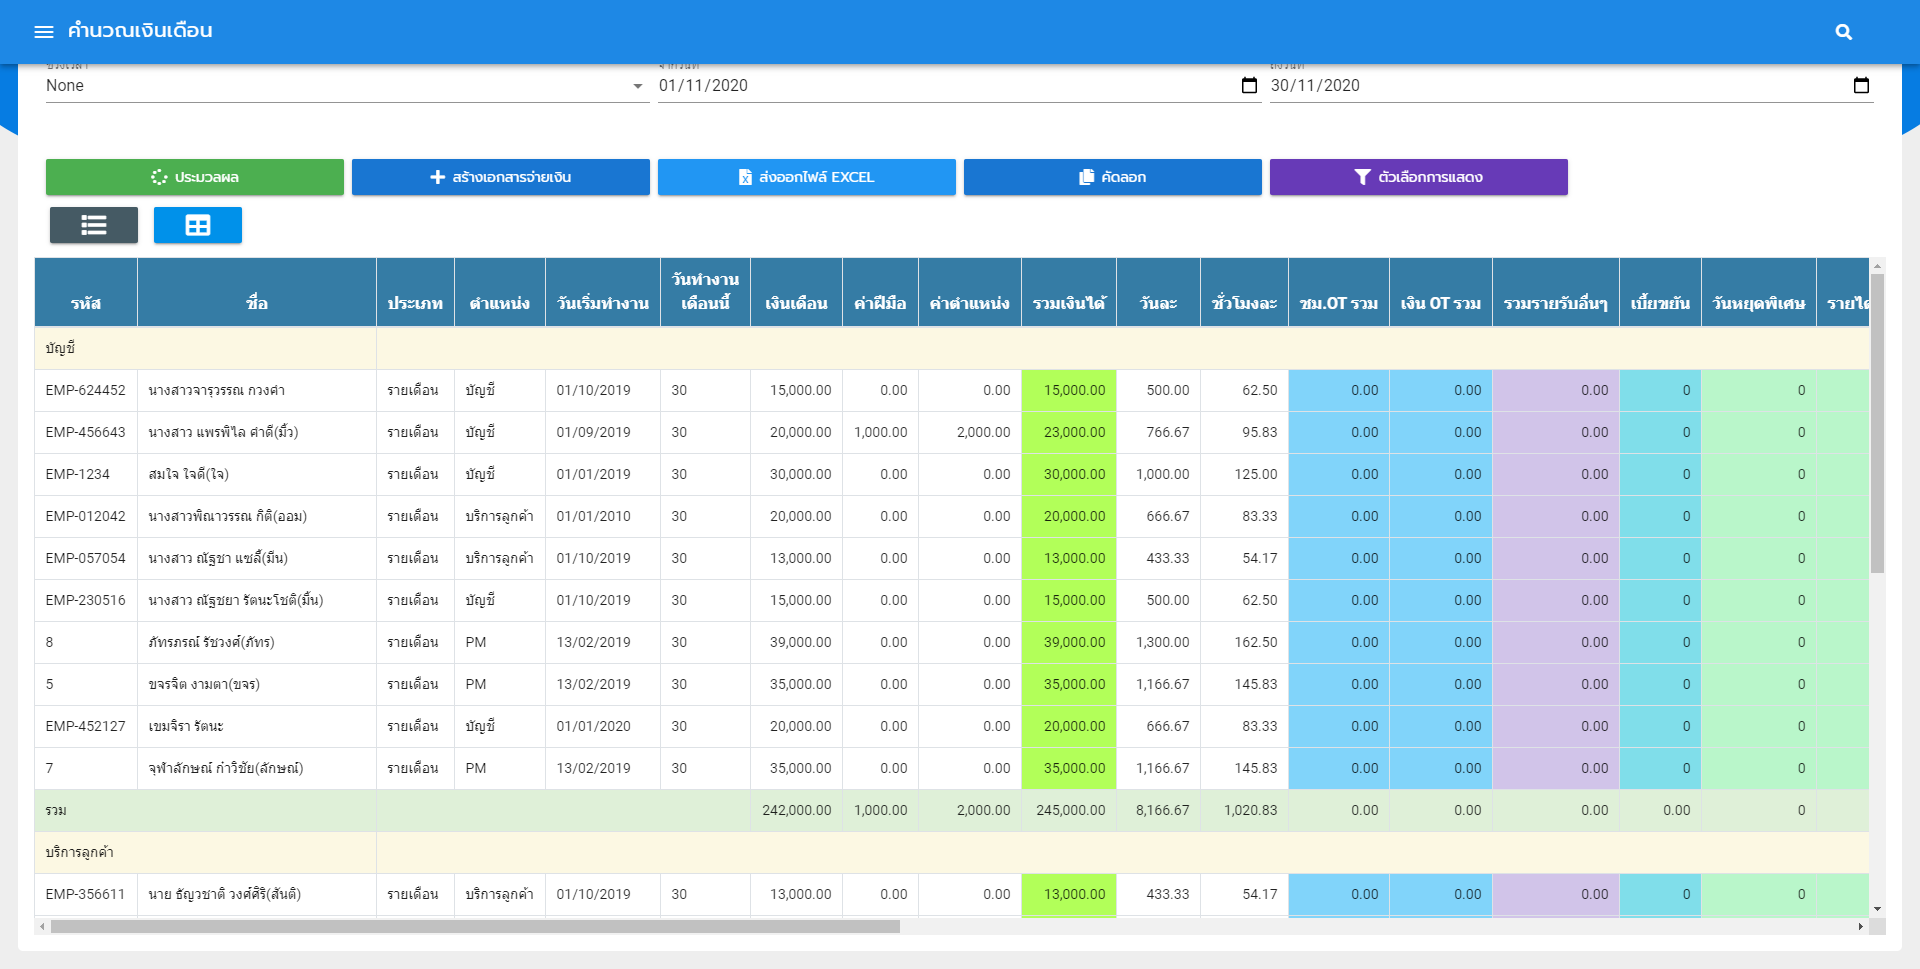Click start date cell 01/01/2010
This screenshot has height=969, width=1920.
pos(603,516)
